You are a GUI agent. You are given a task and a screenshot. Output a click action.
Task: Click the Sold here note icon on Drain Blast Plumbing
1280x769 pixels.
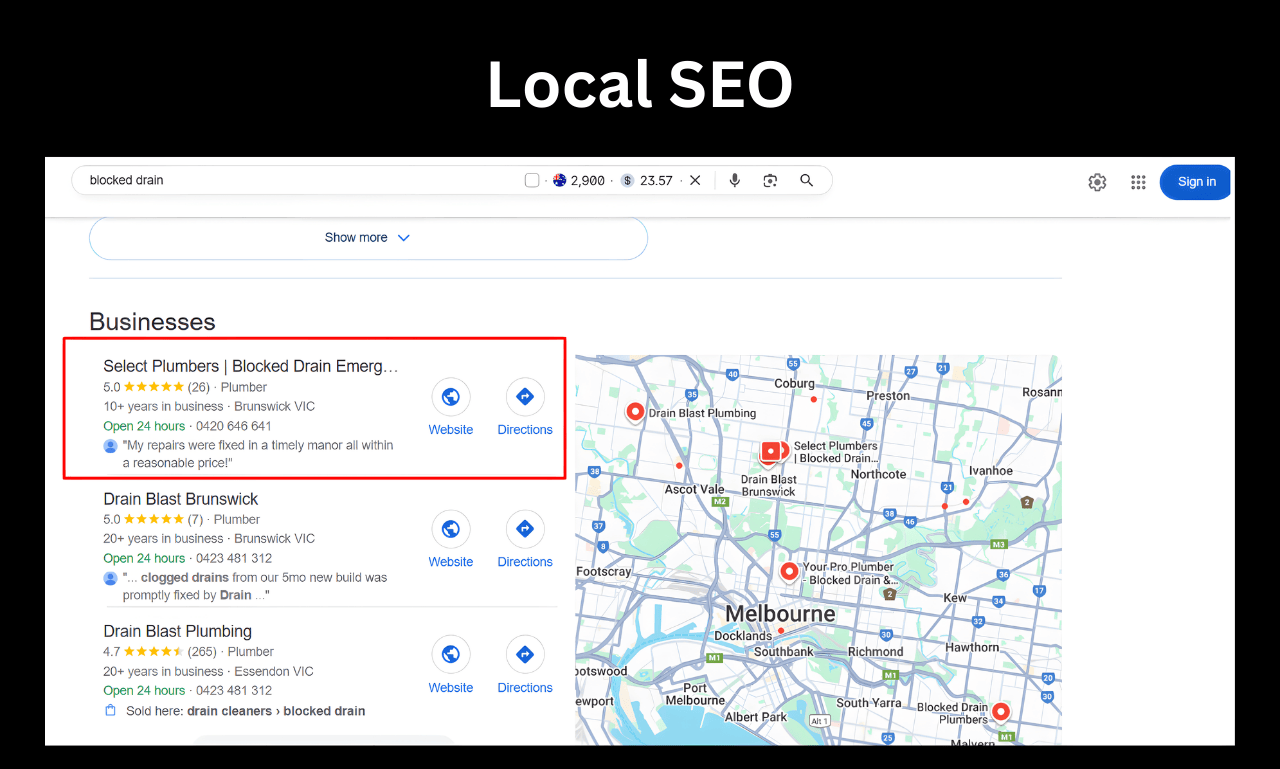[x=111, y=710]
